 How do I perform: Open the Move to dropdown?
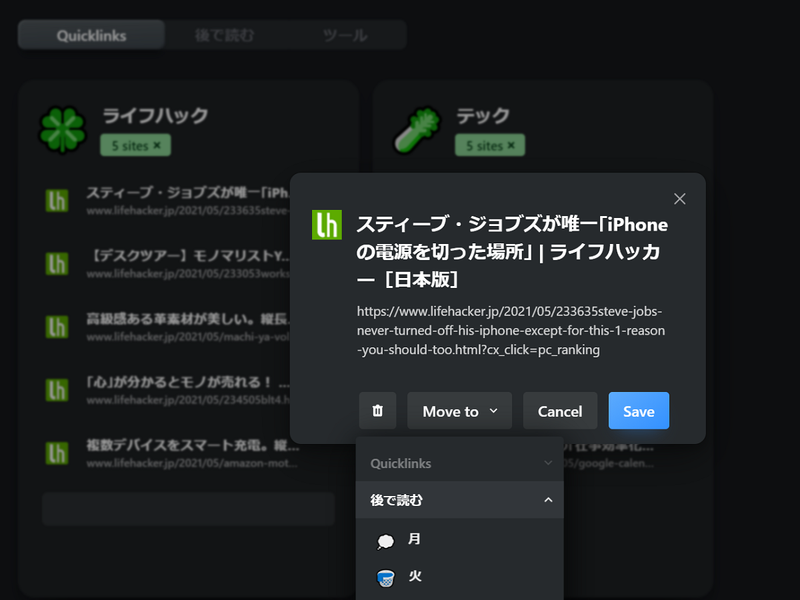[x=460, y=411]
